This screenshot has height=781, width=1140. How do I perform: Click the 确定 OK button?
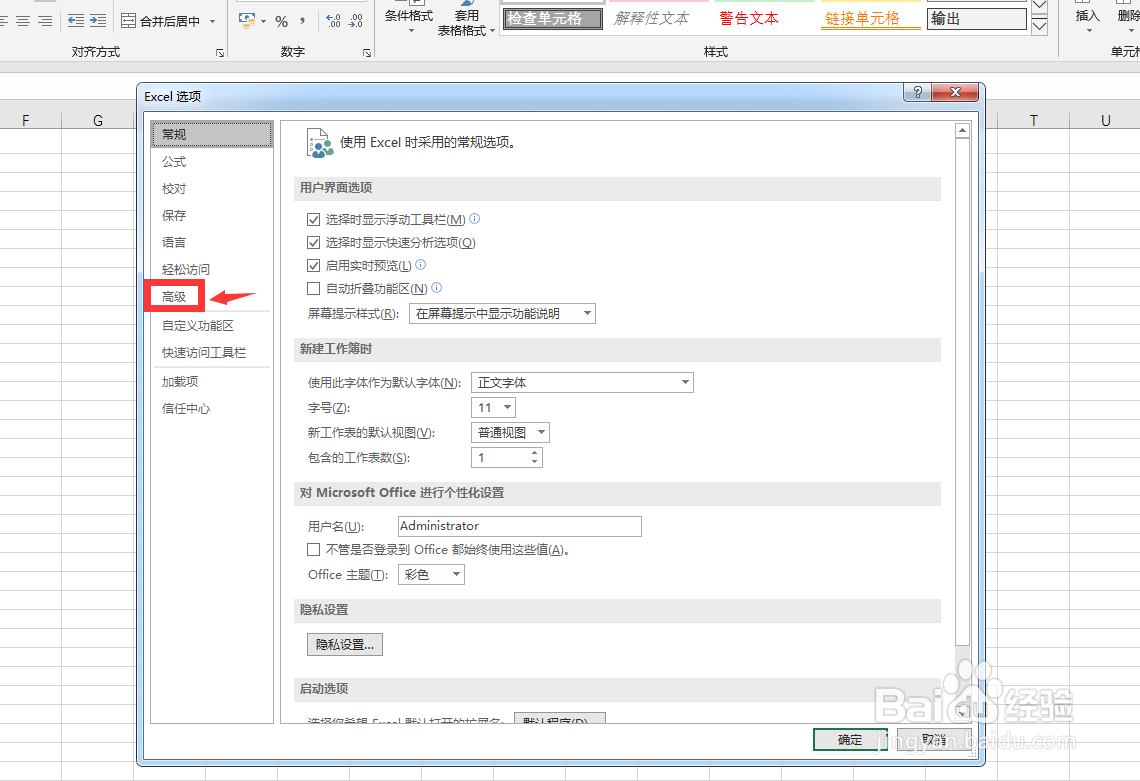click(850, 740)
